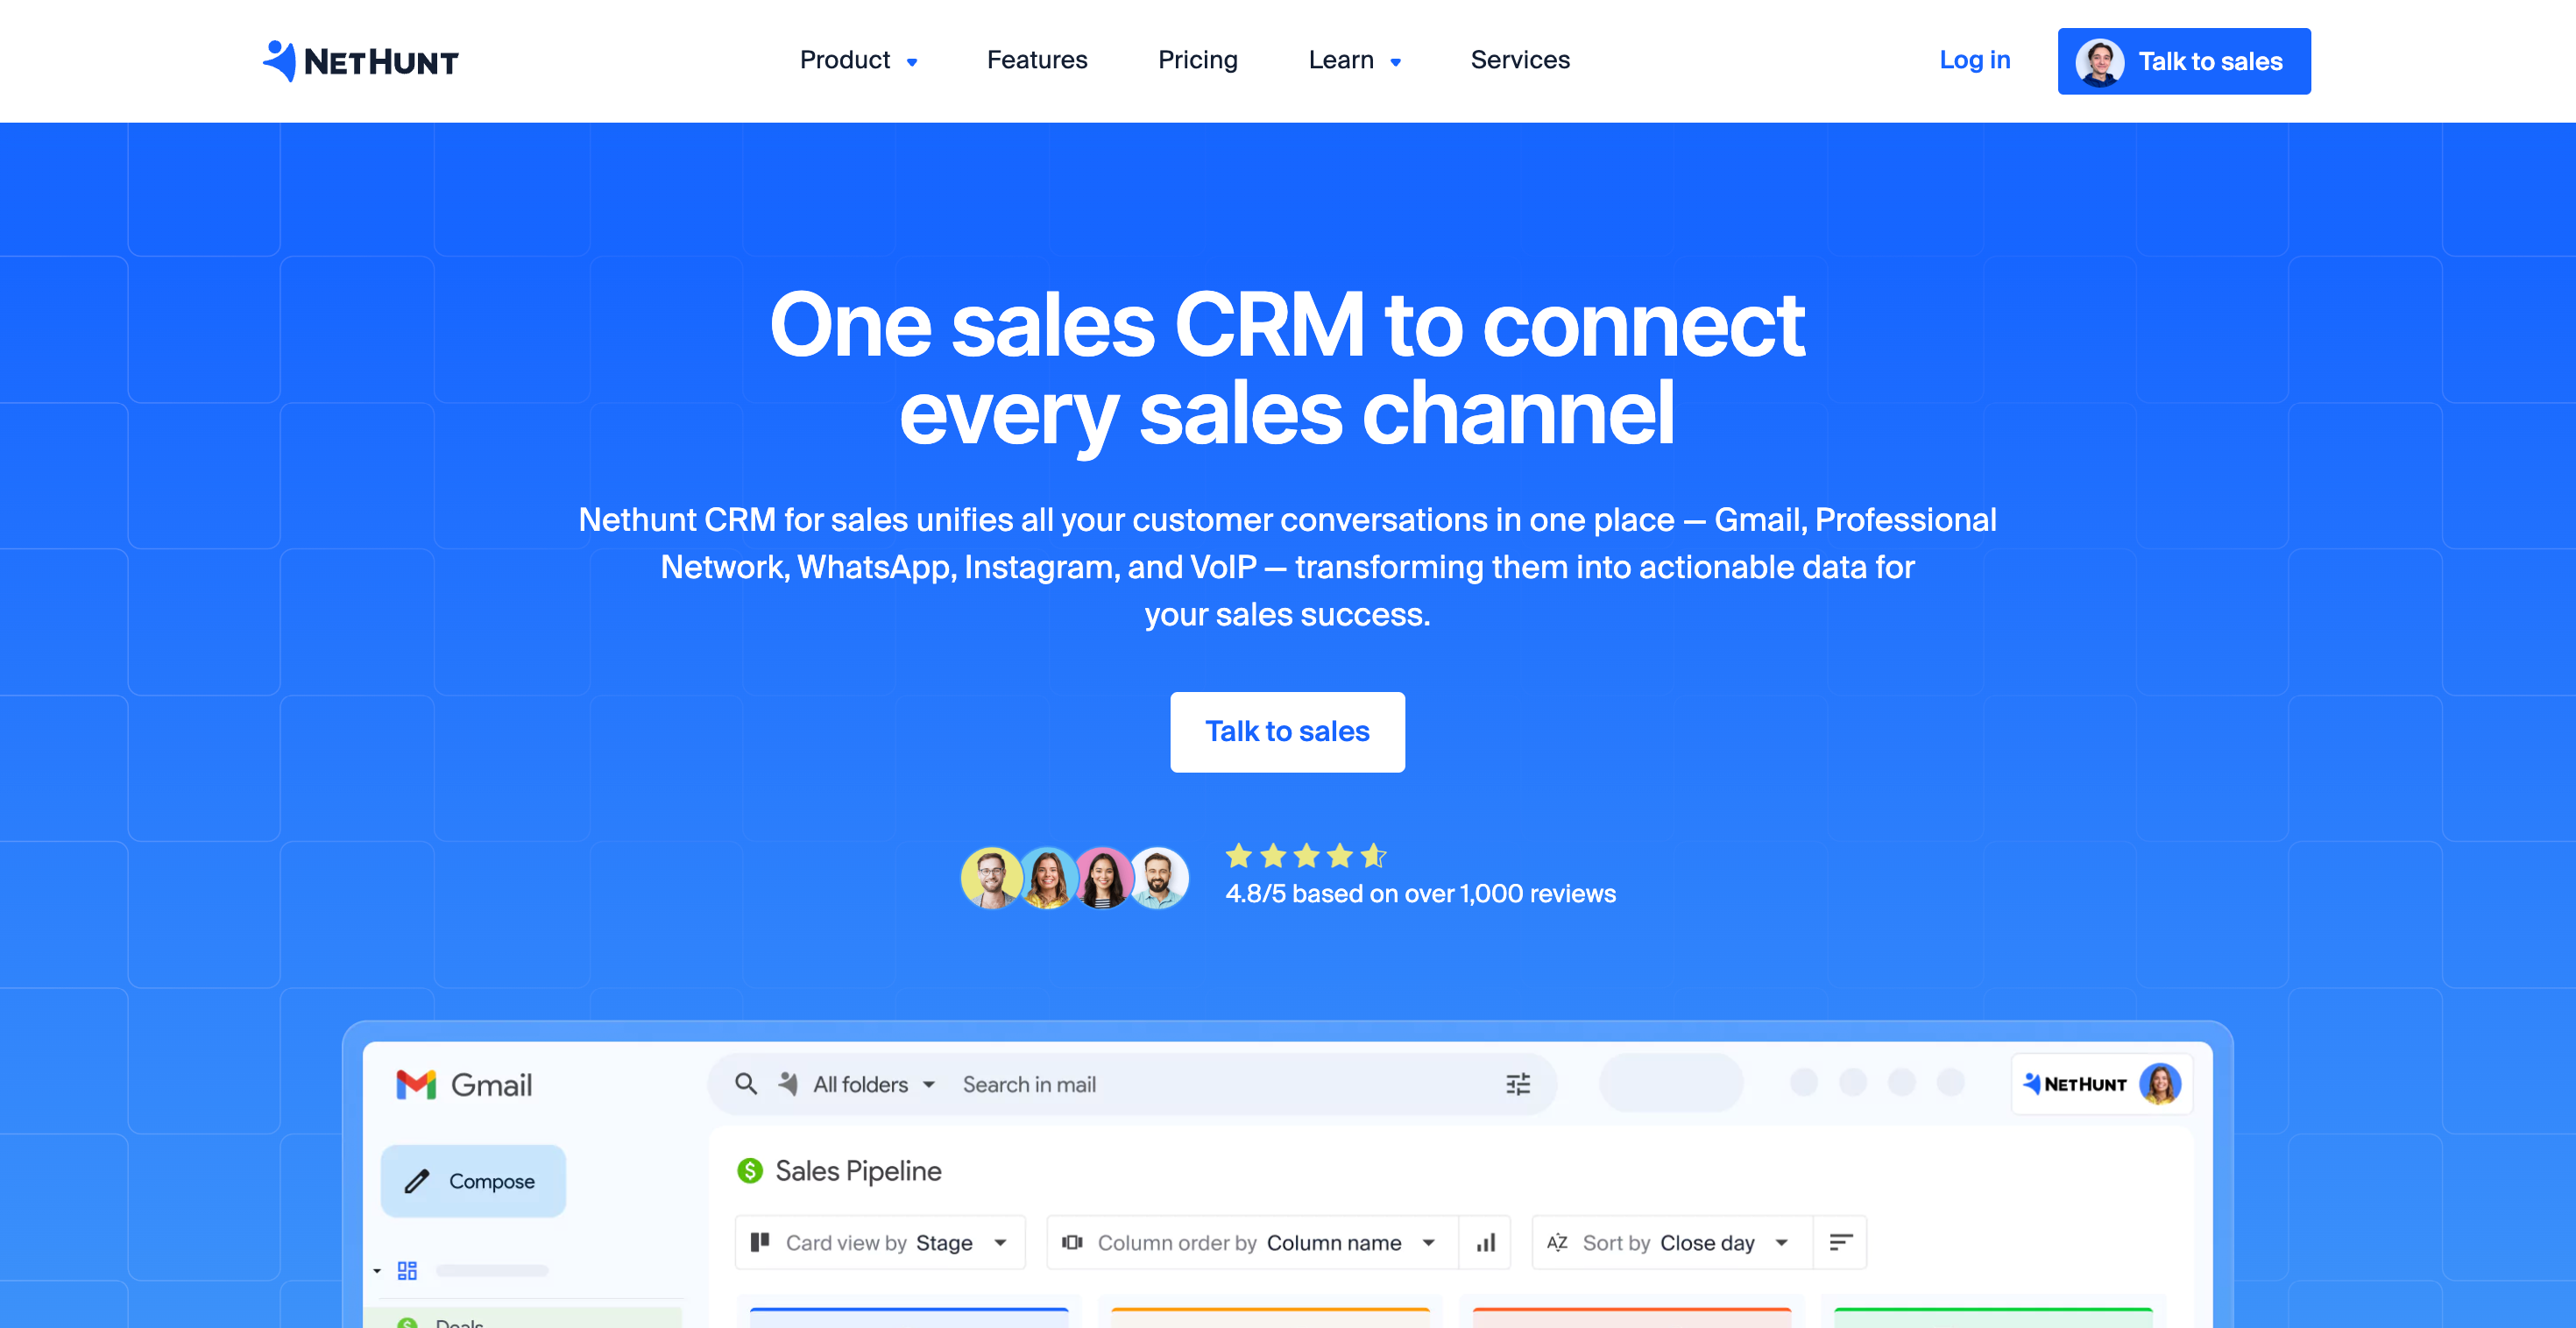Click the NetHunt logo in the header

pos(360,61)
